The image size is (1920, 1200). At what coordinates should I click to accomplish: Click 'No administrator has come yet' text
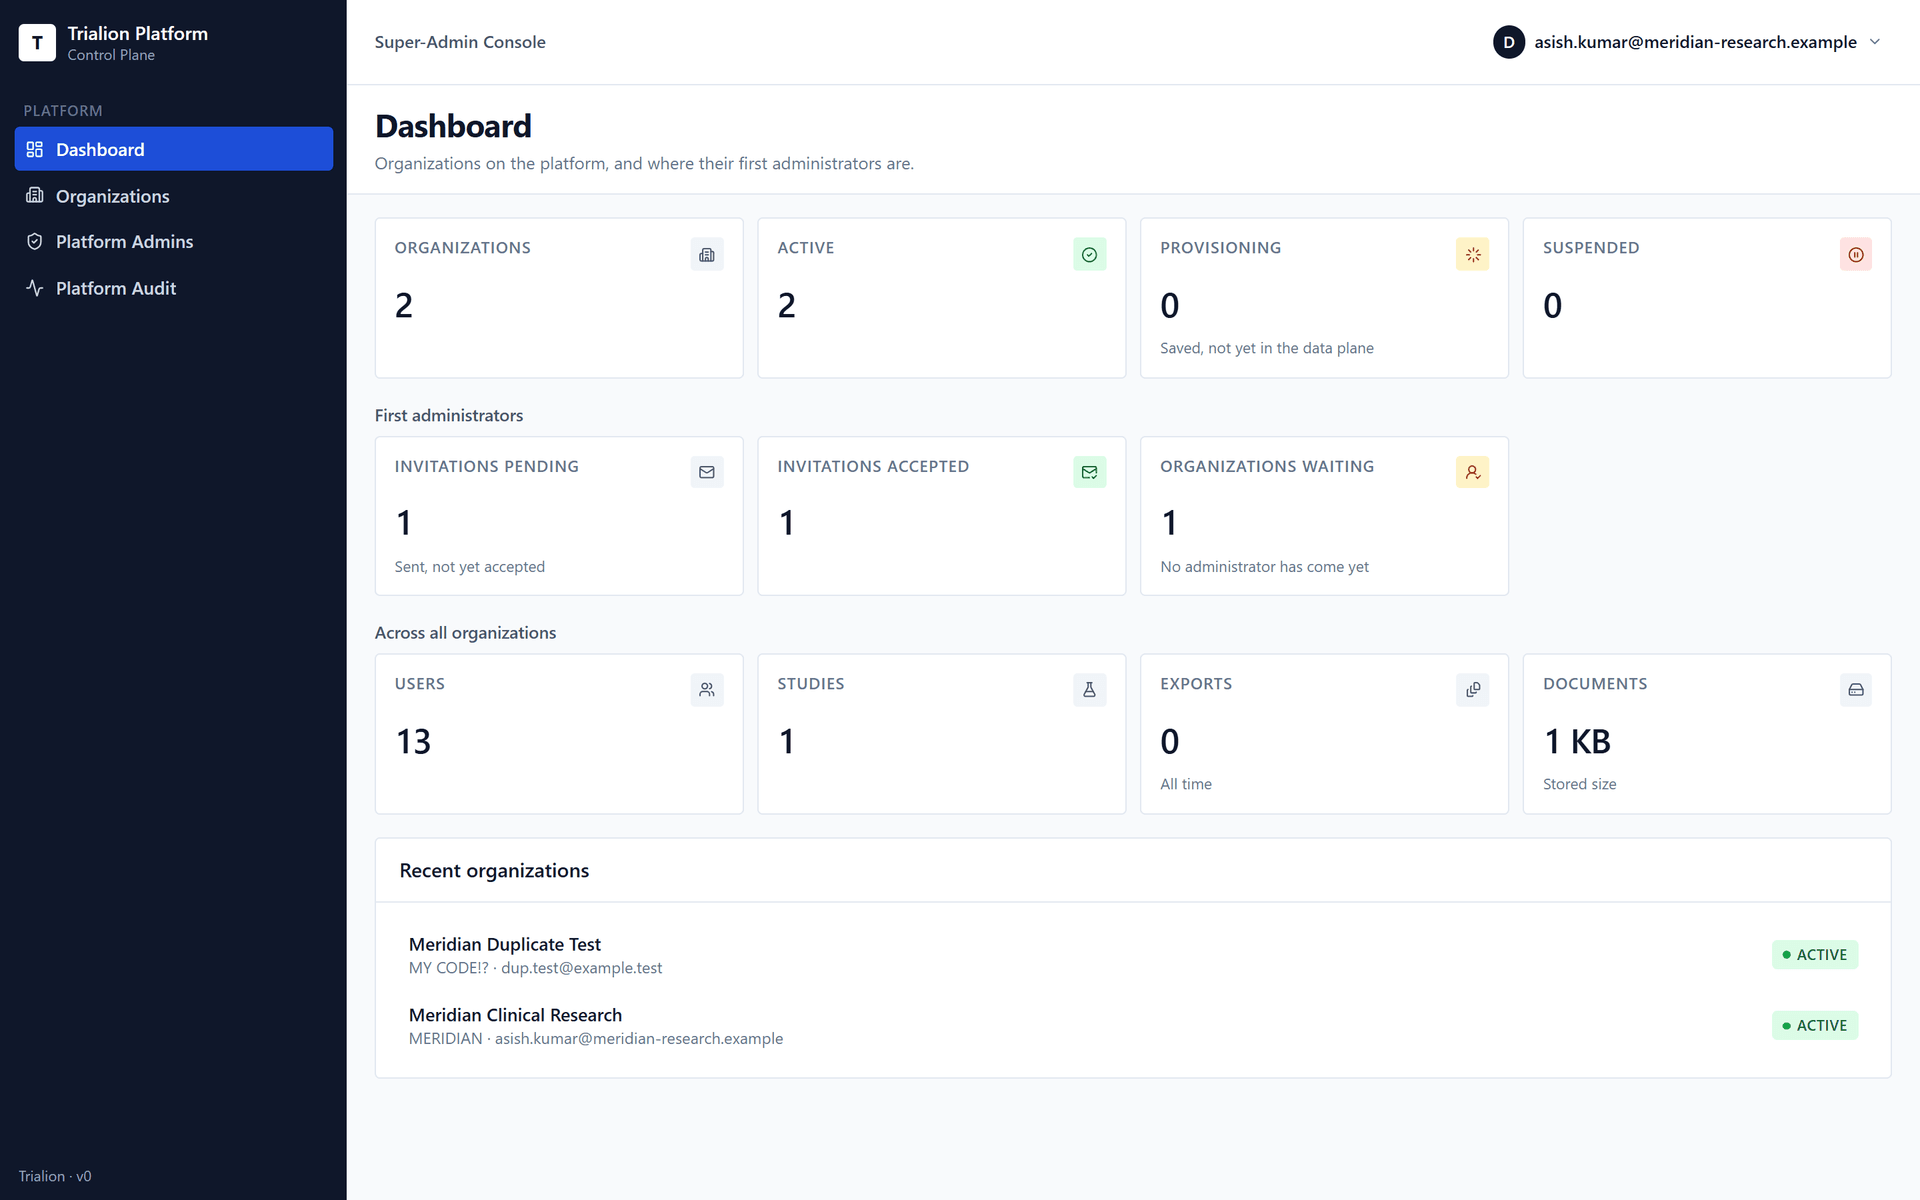[x=1264, y=567]
